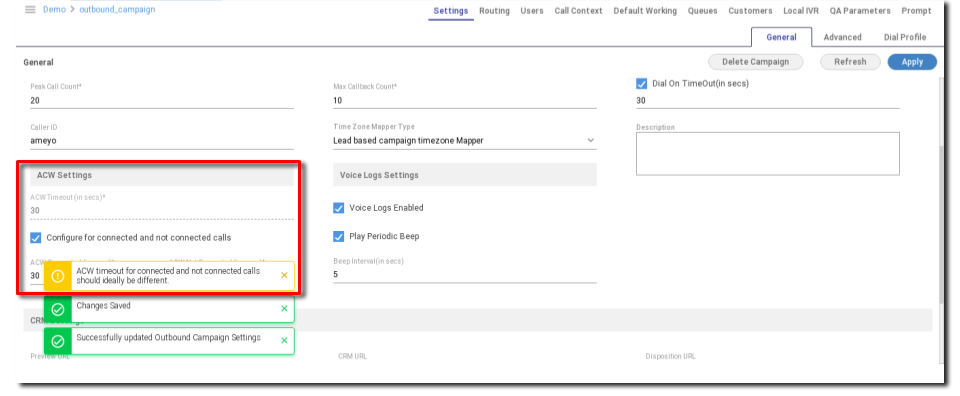Open Local IVR tab
The image size is (960, 396).
coord(801,11)
